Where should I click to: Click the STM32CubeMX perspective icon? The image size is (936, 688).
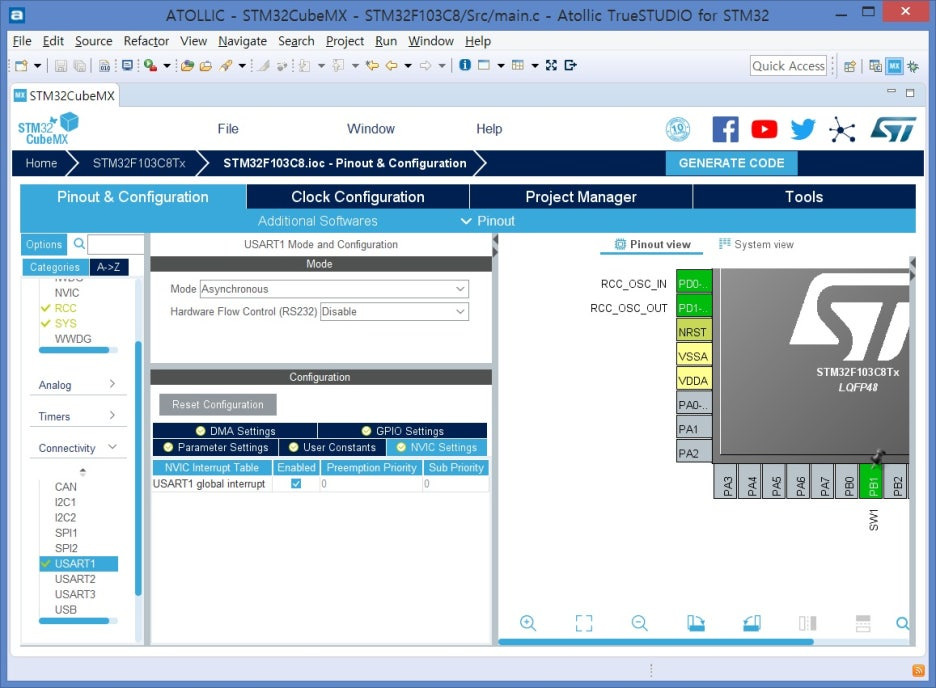pos(894,66)
